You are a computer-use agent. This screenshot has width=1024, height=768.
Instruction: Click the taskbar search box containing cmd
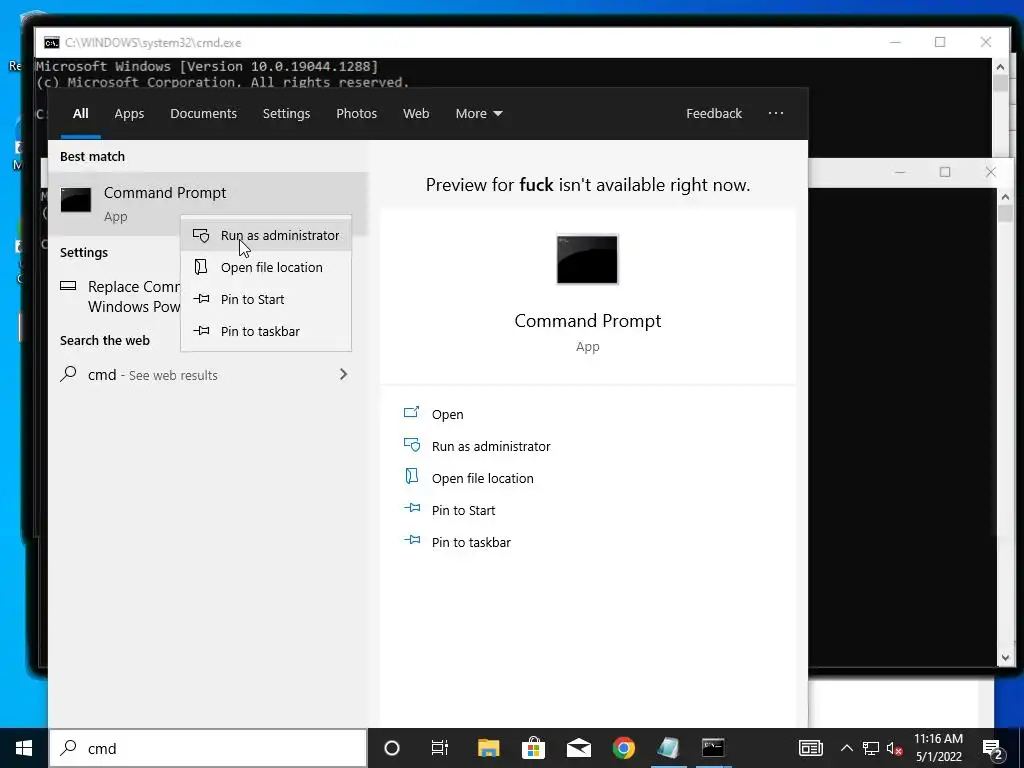(x=208, y=748)
